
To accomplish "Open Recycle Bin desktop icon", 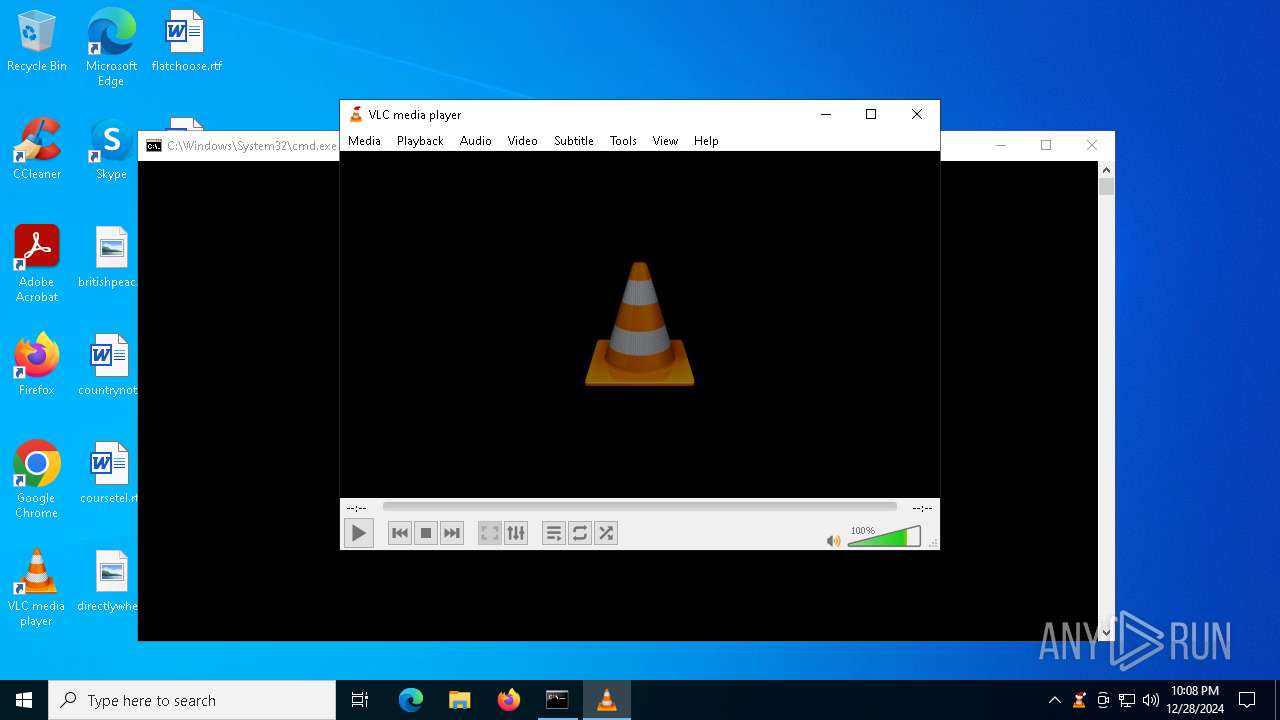I will coord(37,42).
